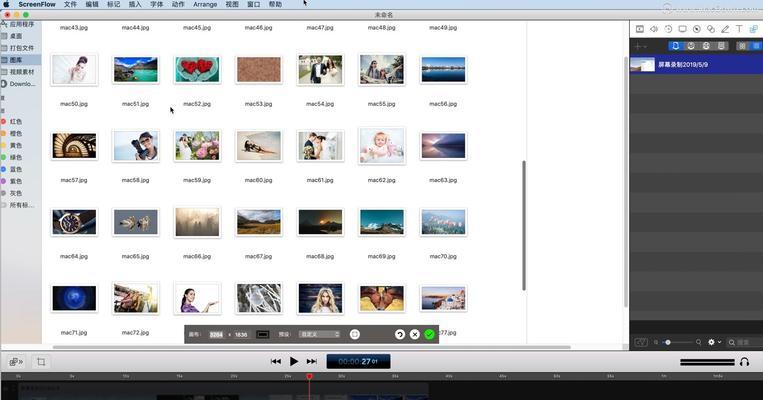Select first blue media library filter
This screenshot has height=400, width=763.
tap(675, 46)
